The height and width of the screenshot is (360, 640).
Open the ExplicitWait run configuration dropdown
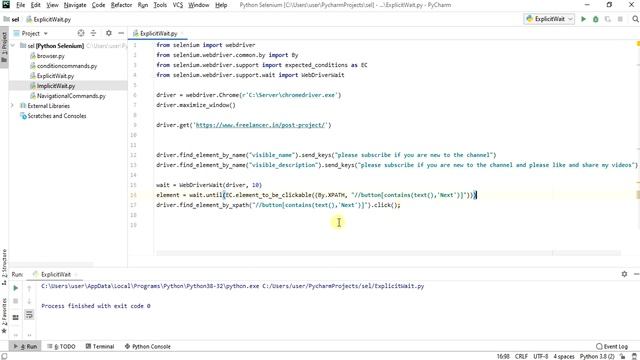549,19
